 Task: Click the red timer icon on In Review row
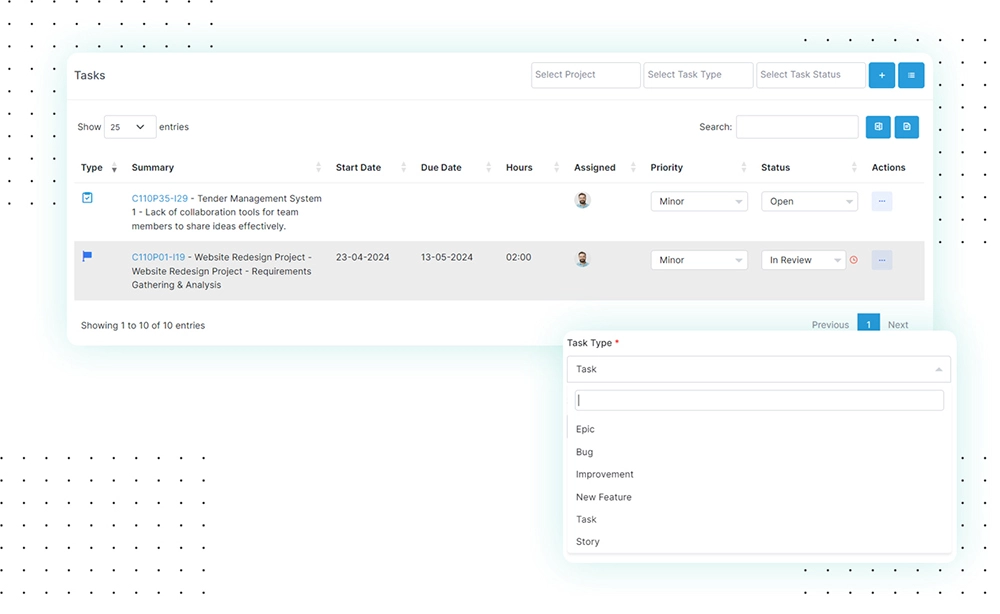[x=854, y=260]
